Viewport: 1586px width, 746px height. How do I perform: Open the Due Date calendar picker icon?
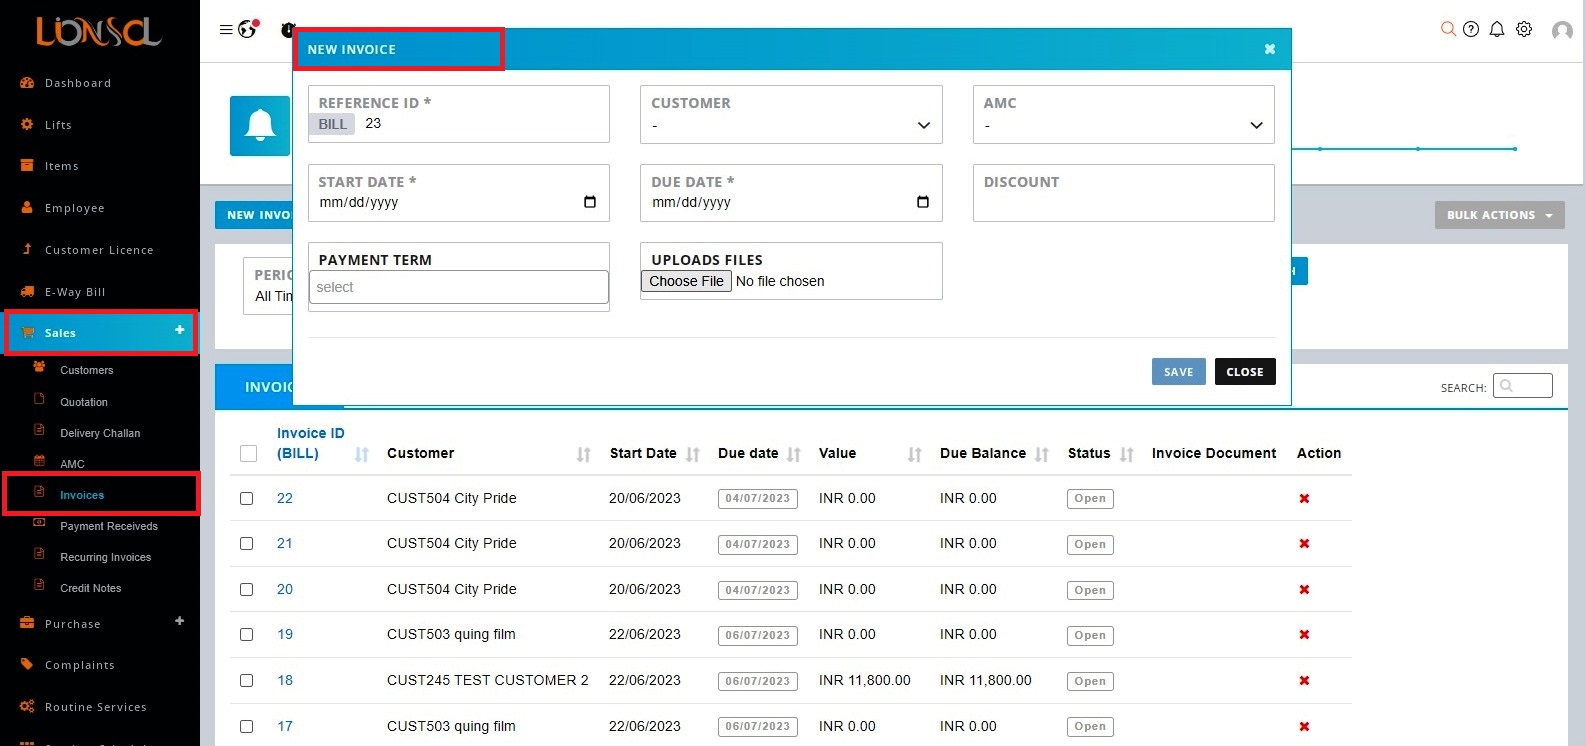pos(923,202)
